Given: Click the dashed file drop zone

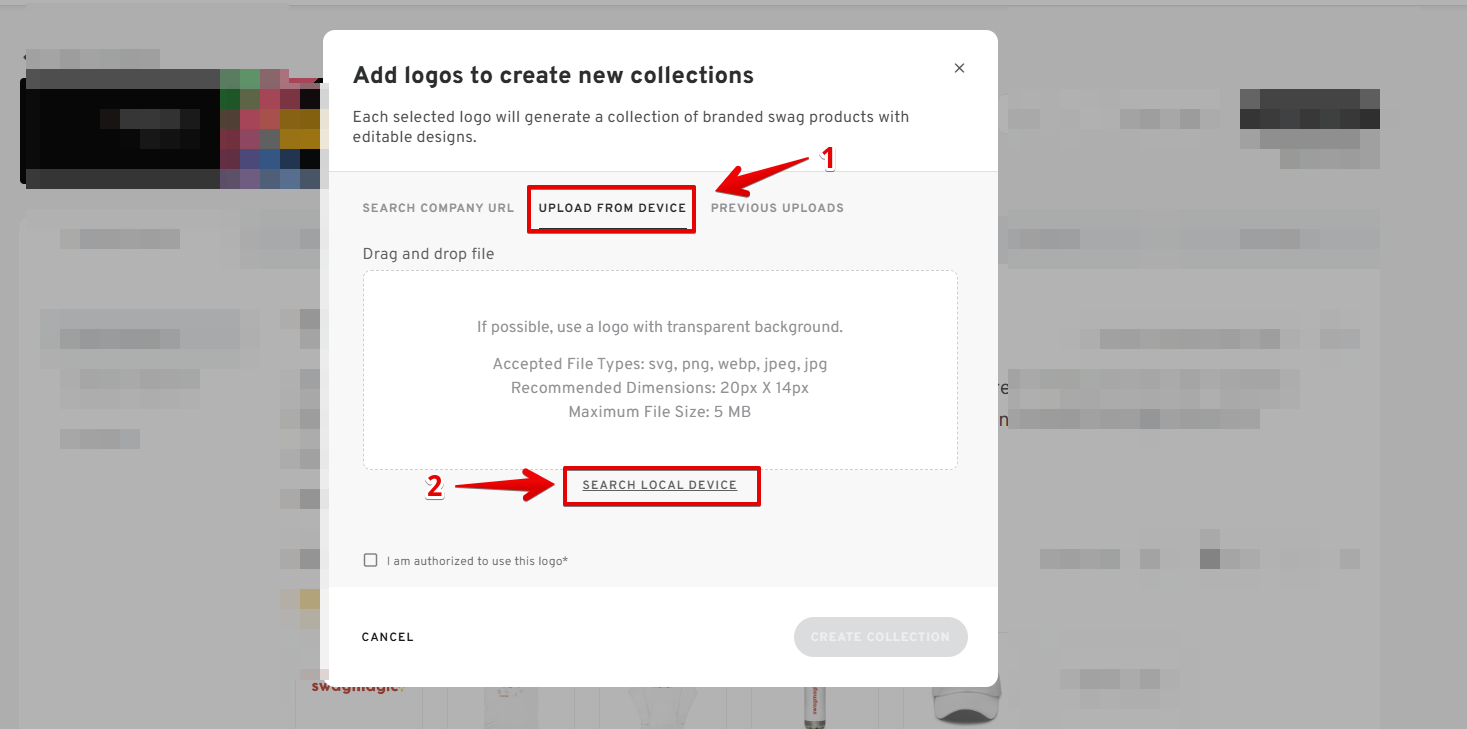Looking at the screenshot, I should [x=660, y=369].
